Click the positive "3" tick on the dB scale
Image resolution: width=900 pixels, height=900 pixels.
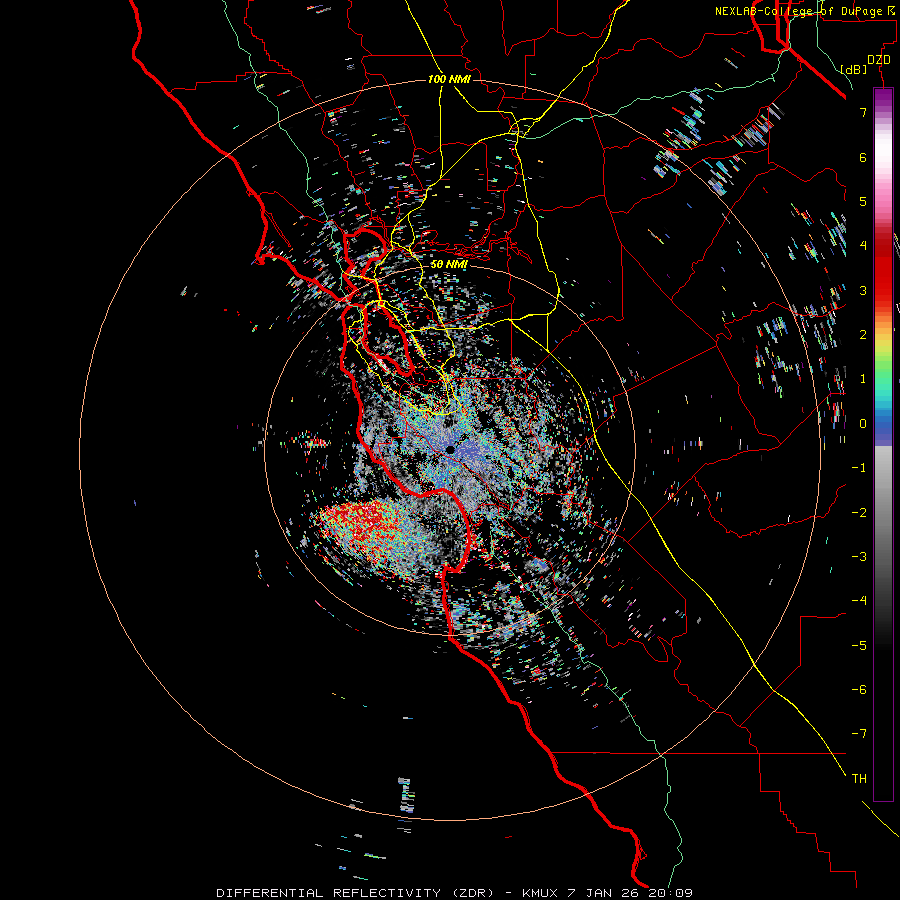point(863,290)
